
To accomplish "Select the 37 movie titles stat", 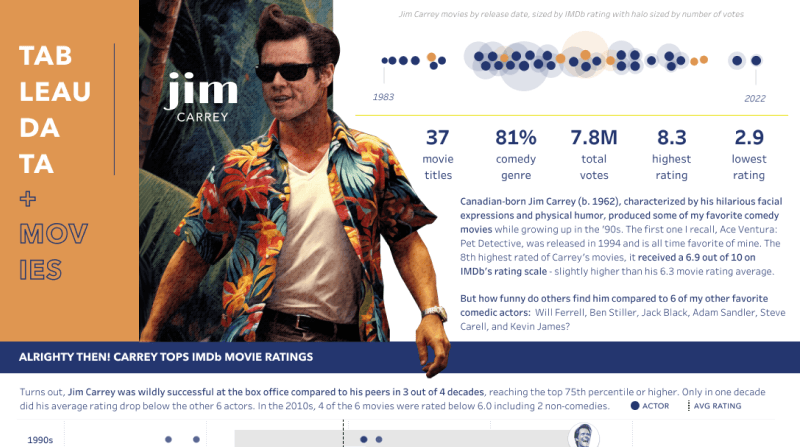I will coord(438,150).
